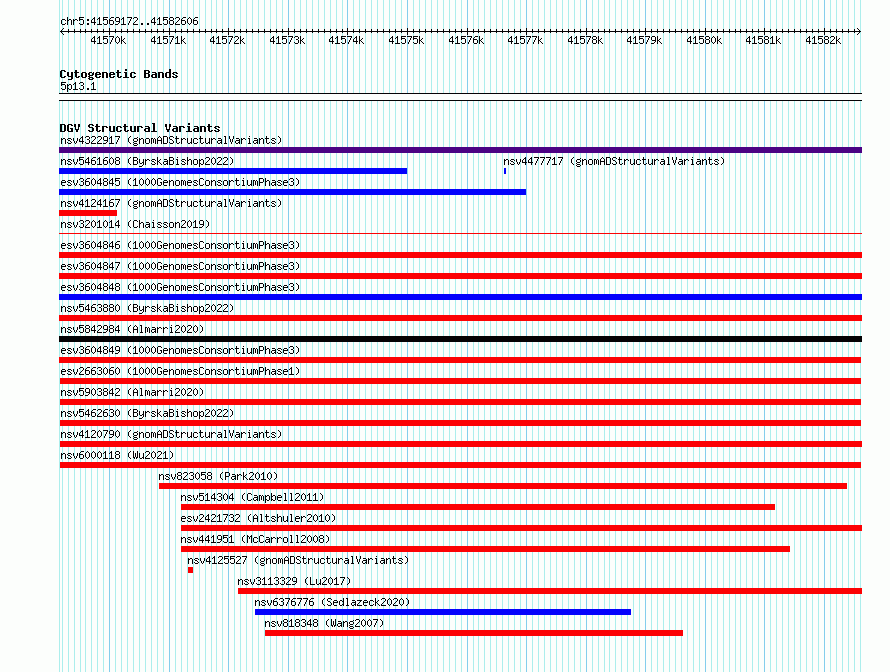
Task: Select the 5p13.1 cytogenetic band label
Action: click(x=78, y=86)
